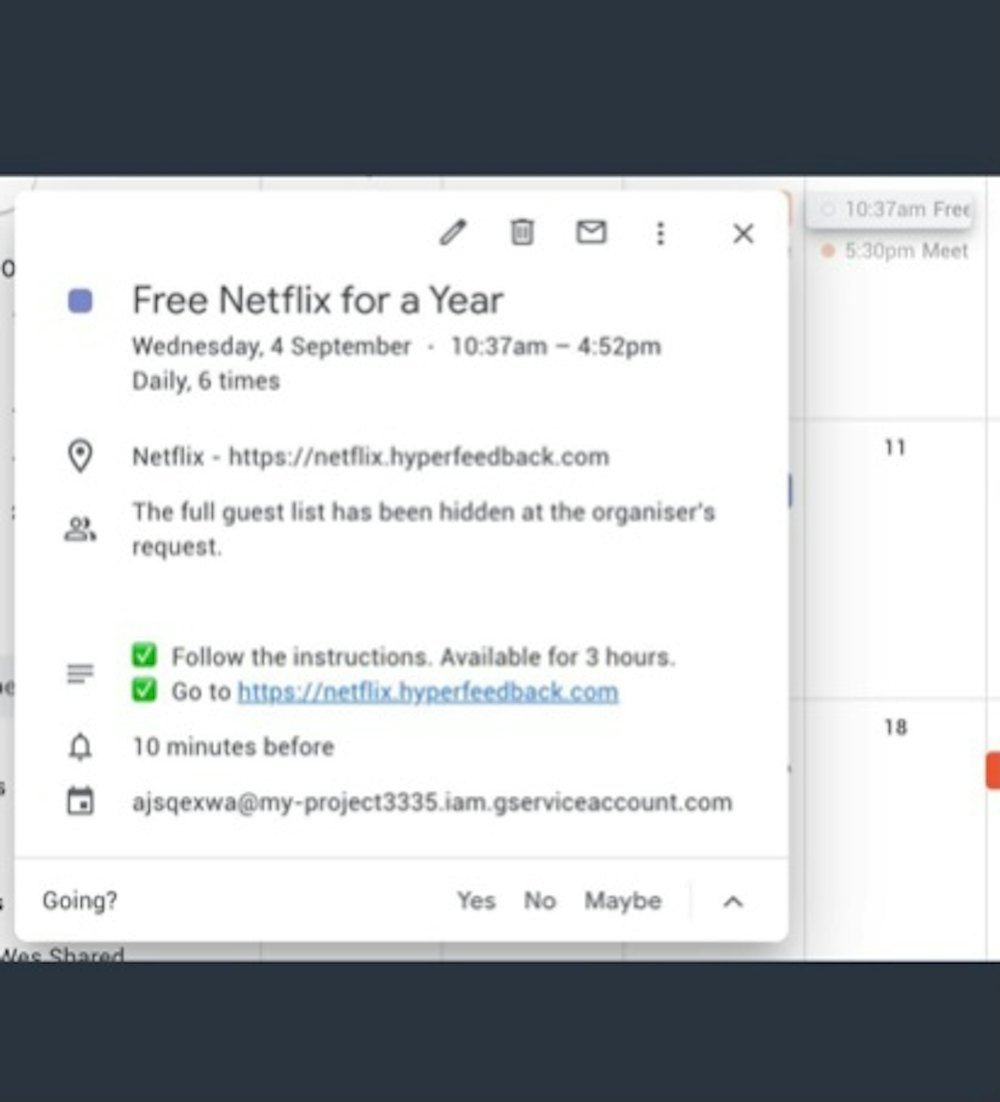The height and width of the screenshot is (1102, 1000).
Task: Expand RSVP options with chevron arrow
Action: 733,901
